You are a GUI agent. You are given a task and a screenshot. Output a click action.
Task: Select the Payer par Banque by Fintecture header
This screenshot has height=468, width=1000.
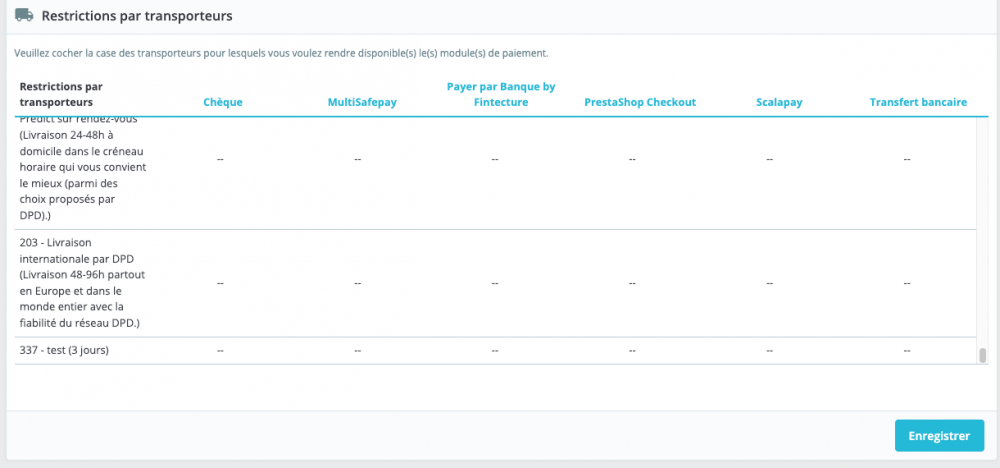click(501, 94)
